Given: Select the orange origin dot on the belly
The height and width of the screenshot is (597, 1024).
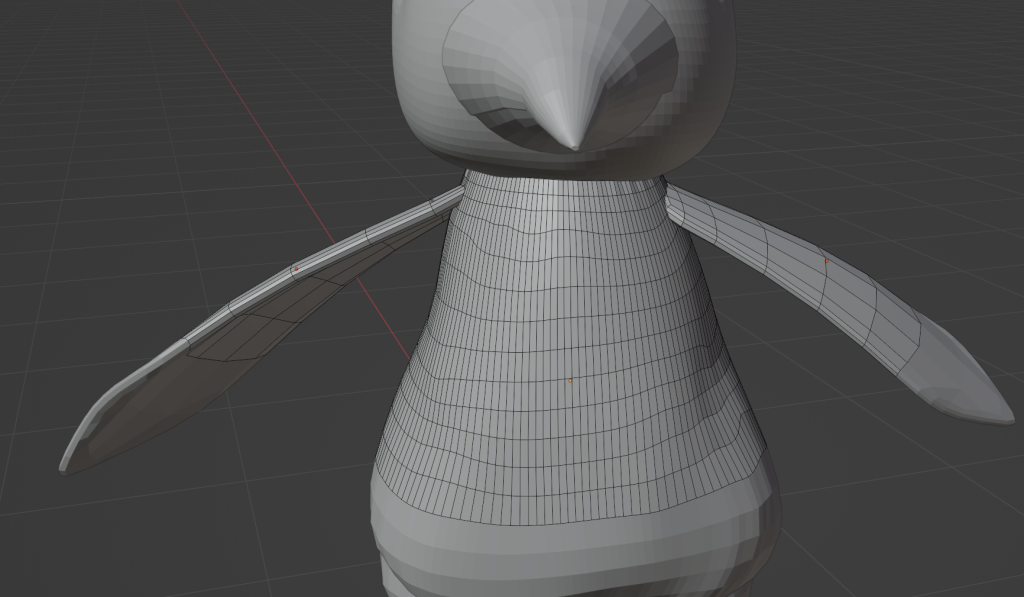Looking at the screenshot, I should click(x=570, y=380).
